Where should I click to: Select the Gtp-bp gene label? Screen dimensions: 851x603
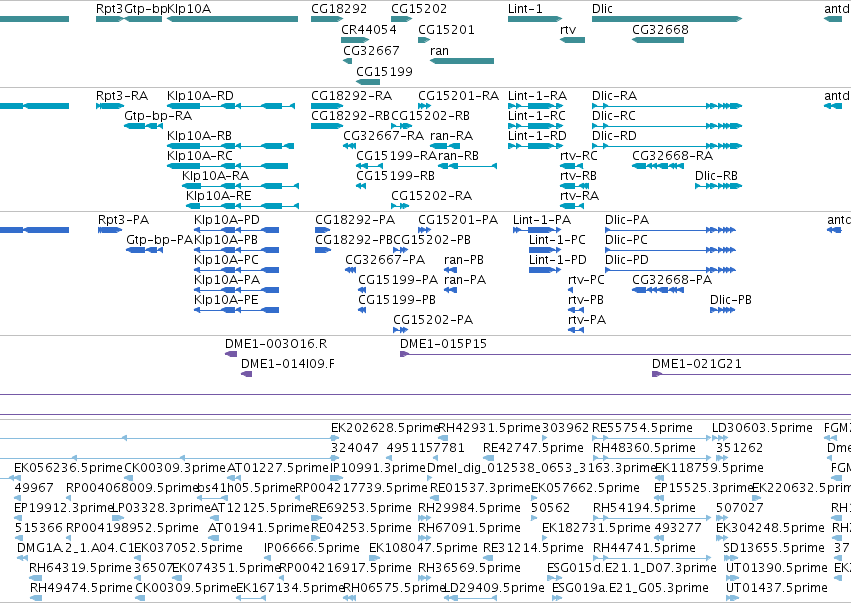(x=145, y=9)
